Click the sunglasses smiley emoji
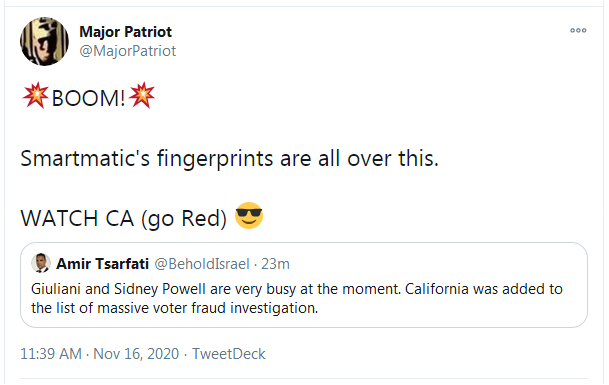This screenshot has width=609, height=385. 249,216
